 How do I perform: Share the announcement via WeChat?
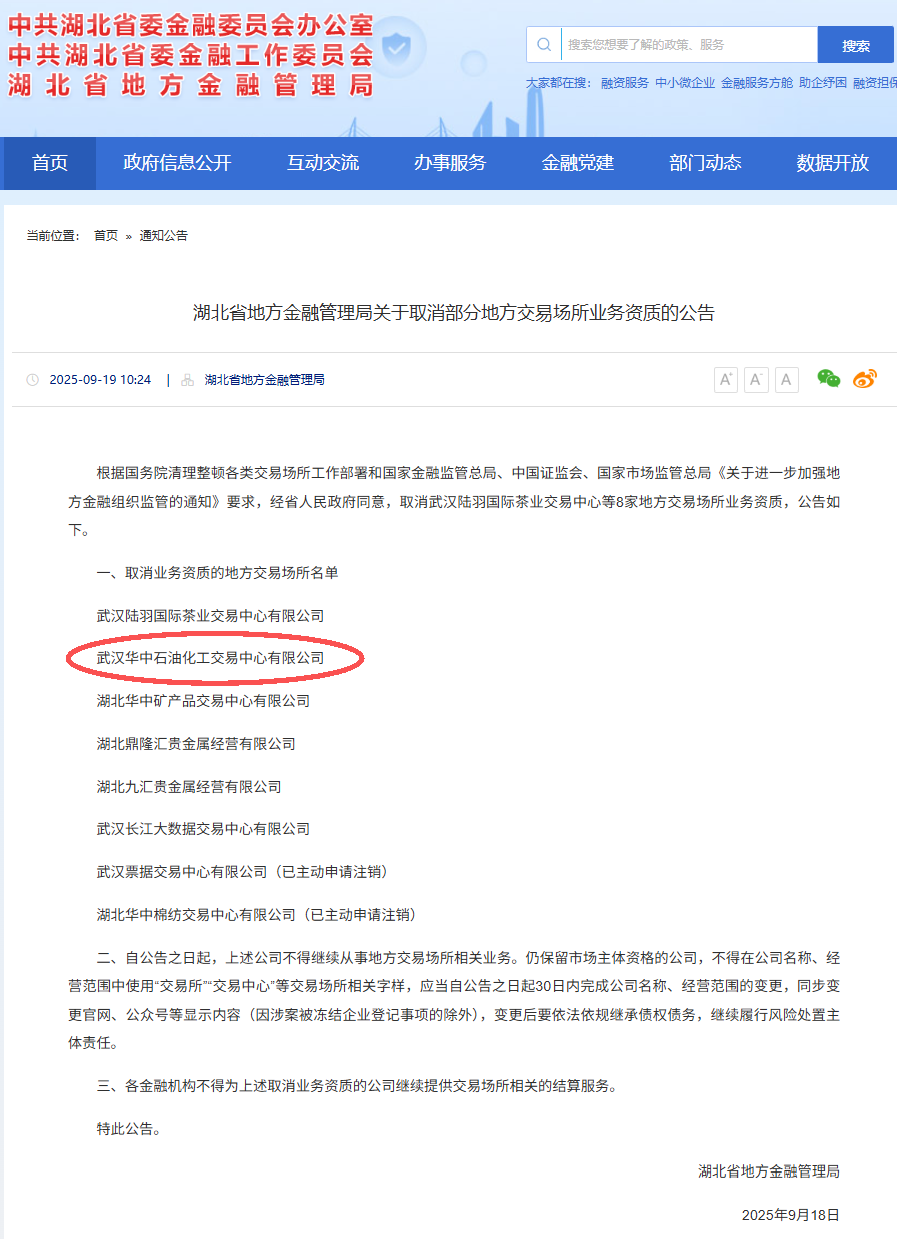[x=827, y=380]
